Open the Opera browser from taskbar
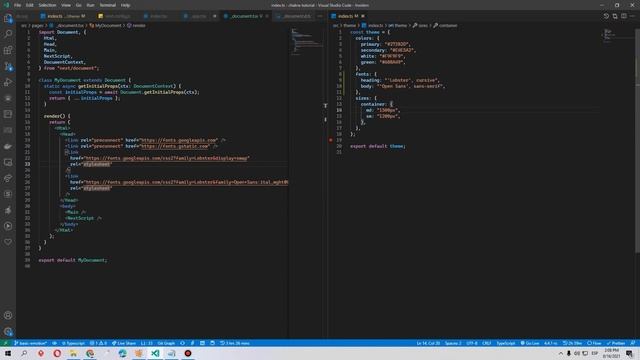The image size is (640, 360). point(57,353)
